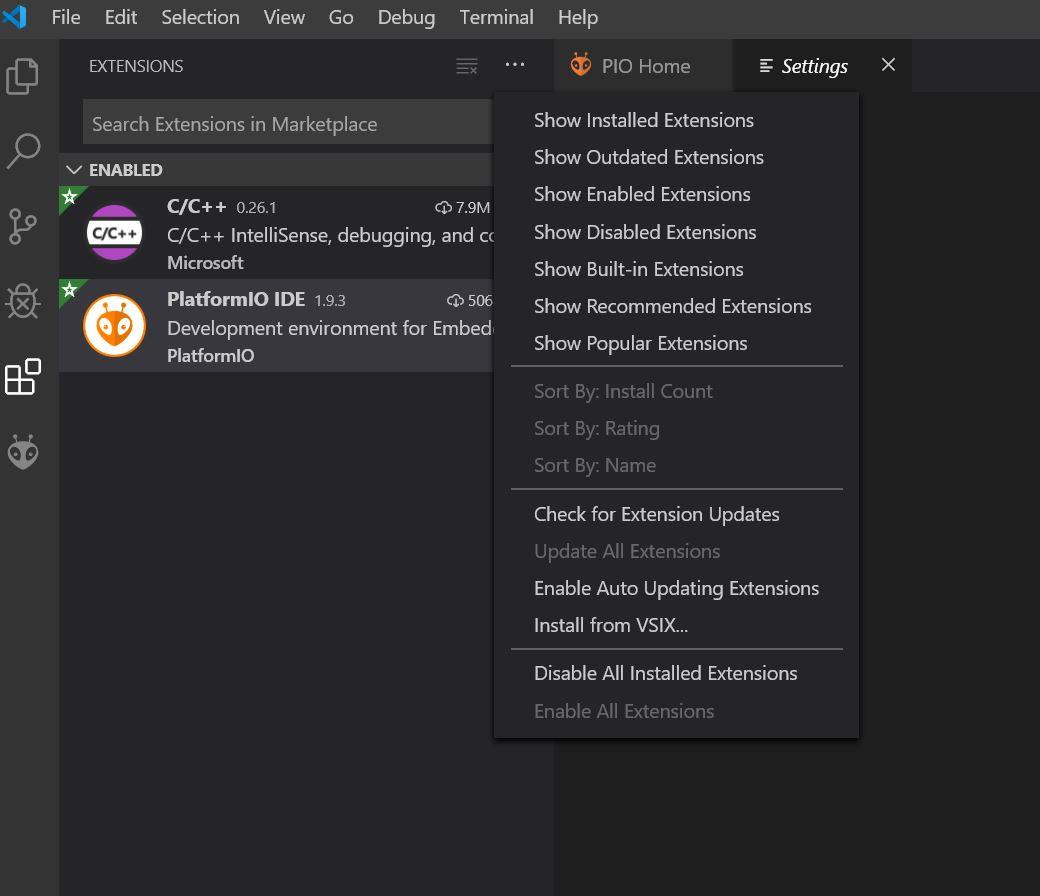Click the Development environment description text
Screen dimensions: 1040x896
[330, 328]
